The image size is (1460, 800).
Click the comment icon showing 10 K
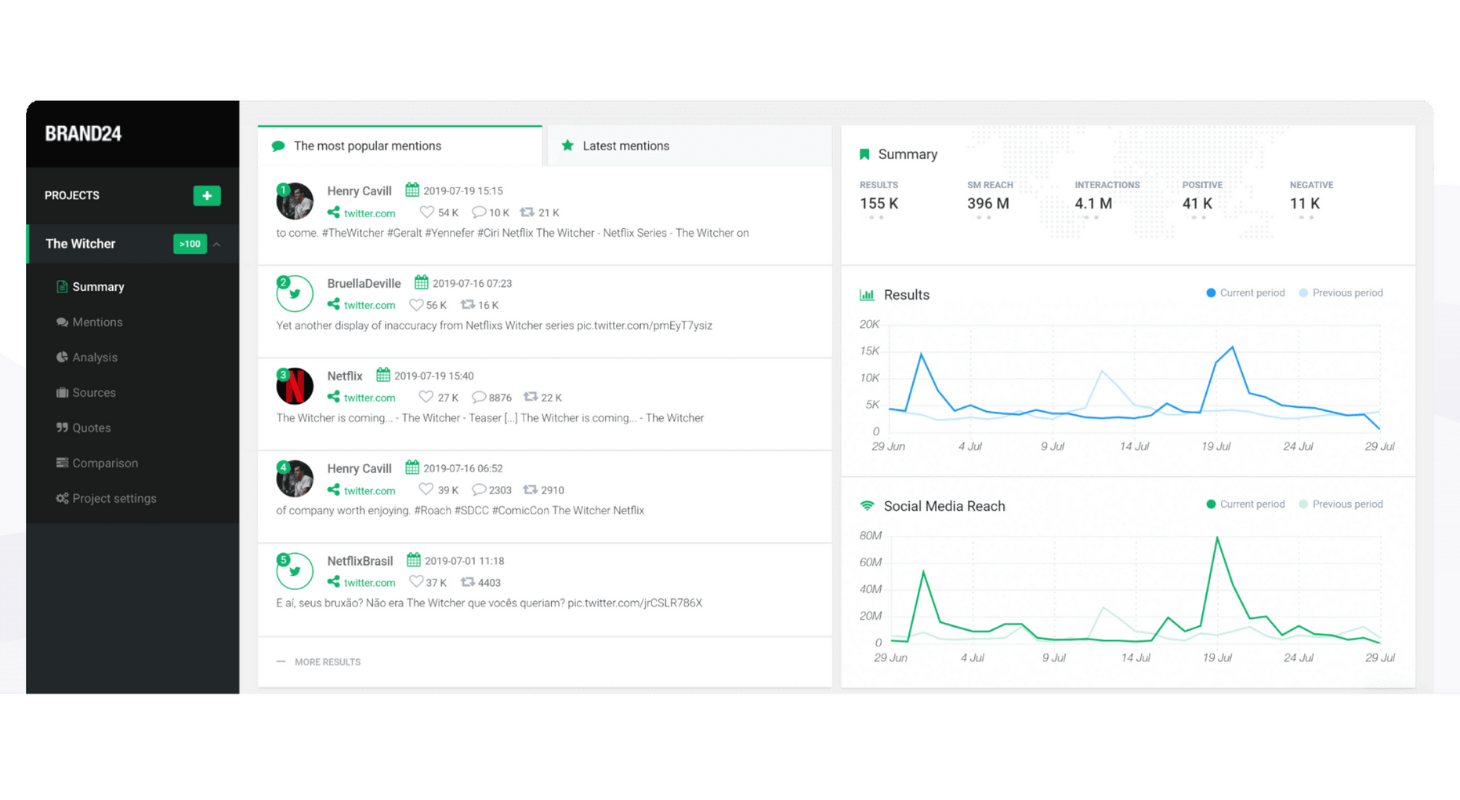coord(479,212)
